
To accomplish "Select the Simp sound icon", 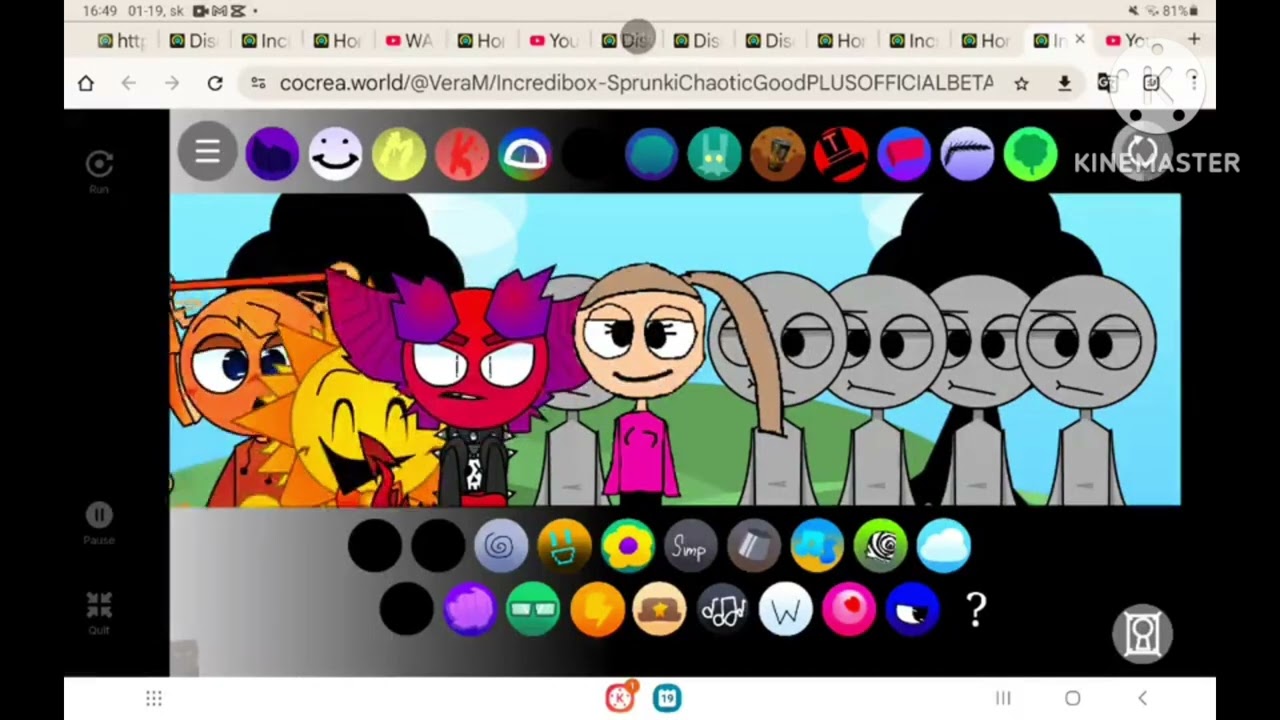I will 690,546.
